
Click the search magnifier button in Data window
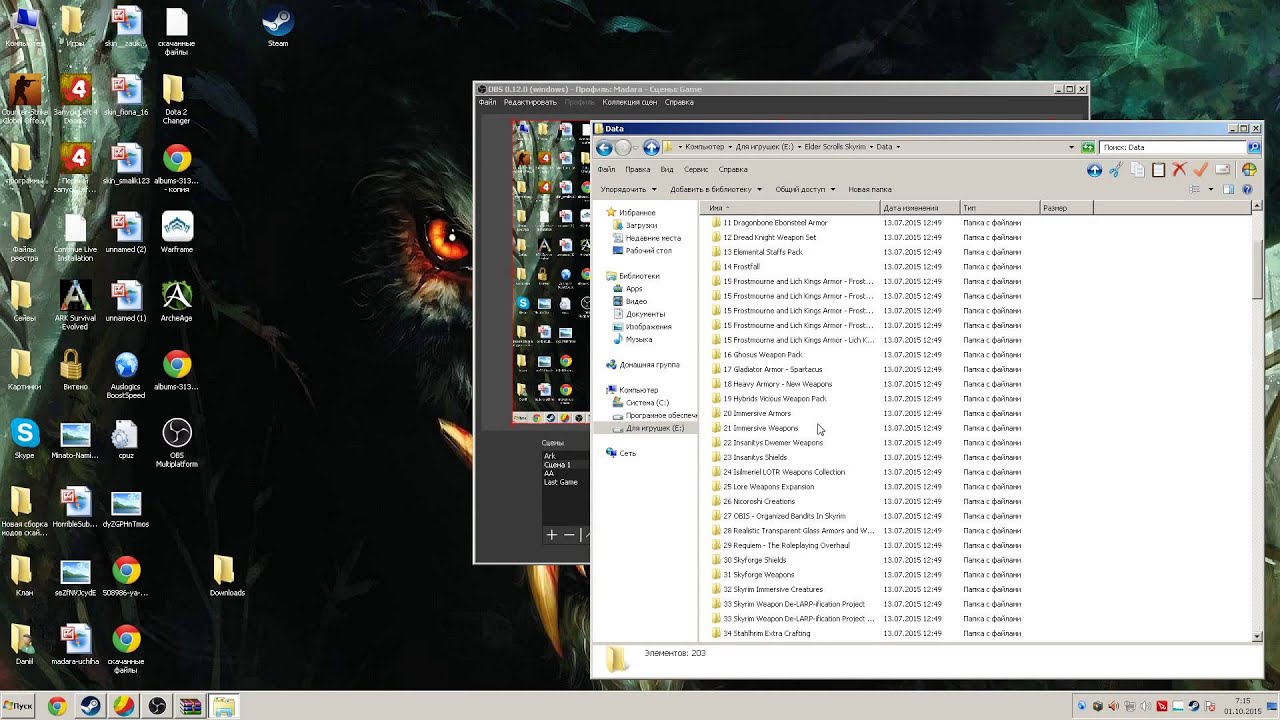pyautogui.click(x=1254, y=147)
